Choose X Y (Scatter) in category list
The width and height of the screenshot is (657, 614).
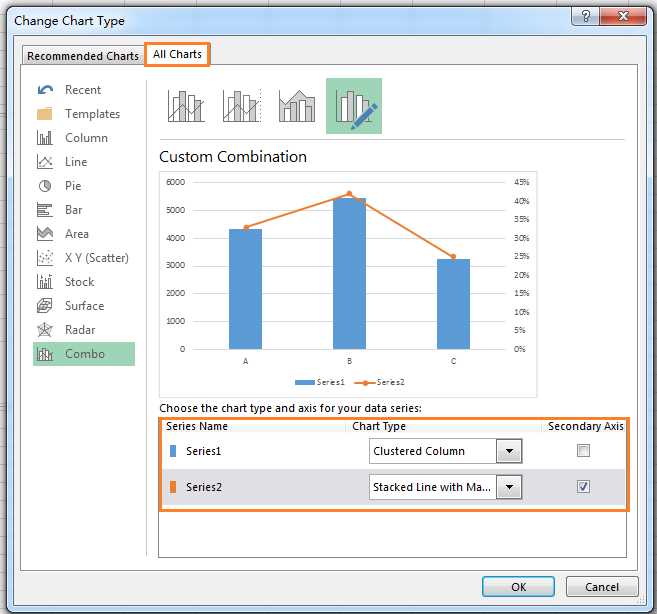click(84, 258)
